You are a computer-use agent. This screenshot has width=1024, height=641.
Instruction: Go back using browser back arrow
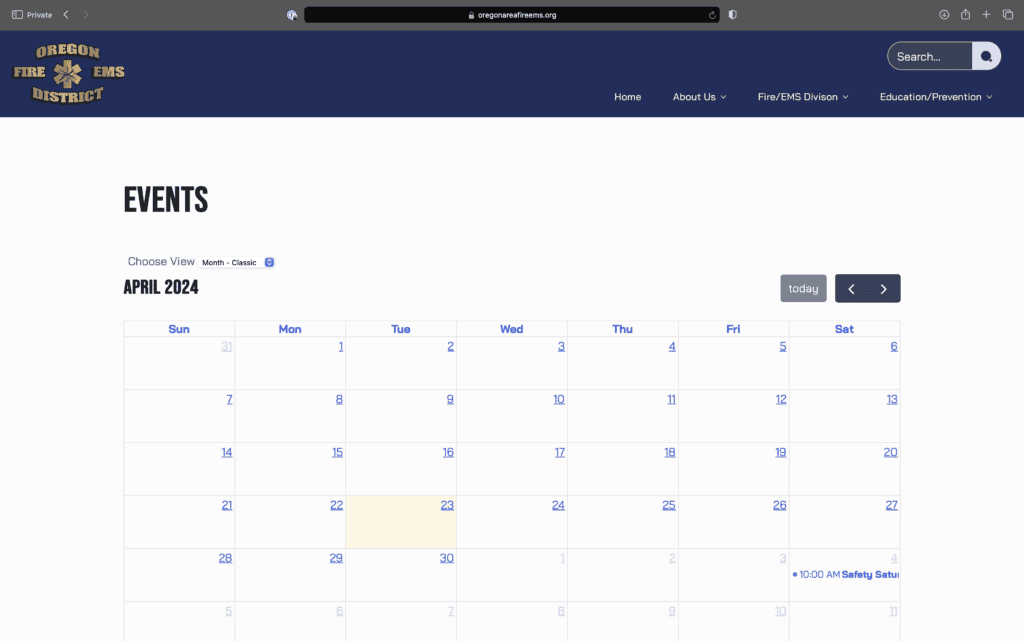tap(66, 15)
